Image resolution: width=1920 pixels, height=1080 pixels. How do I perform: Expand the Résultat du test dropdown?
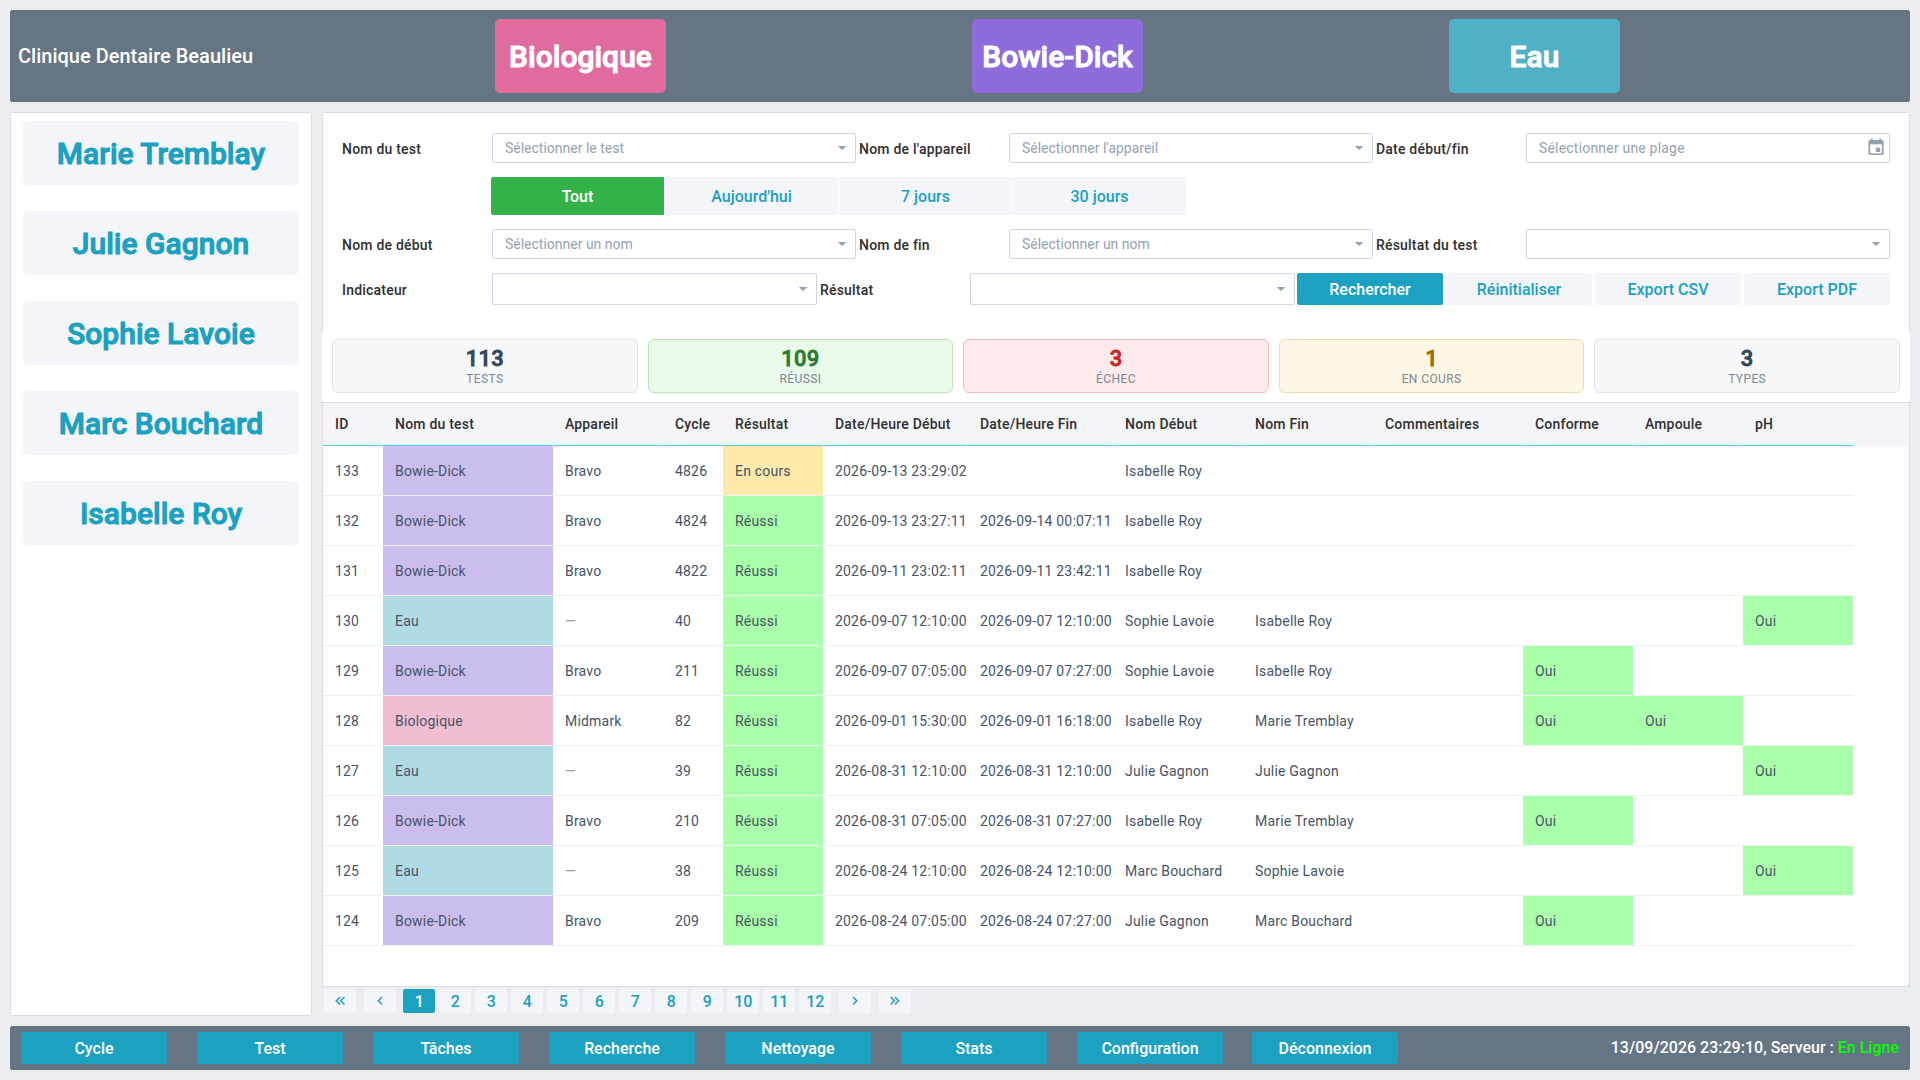(1707, 244)
